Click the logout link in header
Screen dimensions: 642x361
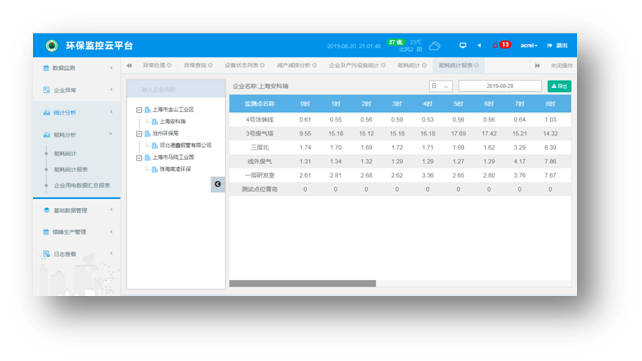[x=557, y=45]
